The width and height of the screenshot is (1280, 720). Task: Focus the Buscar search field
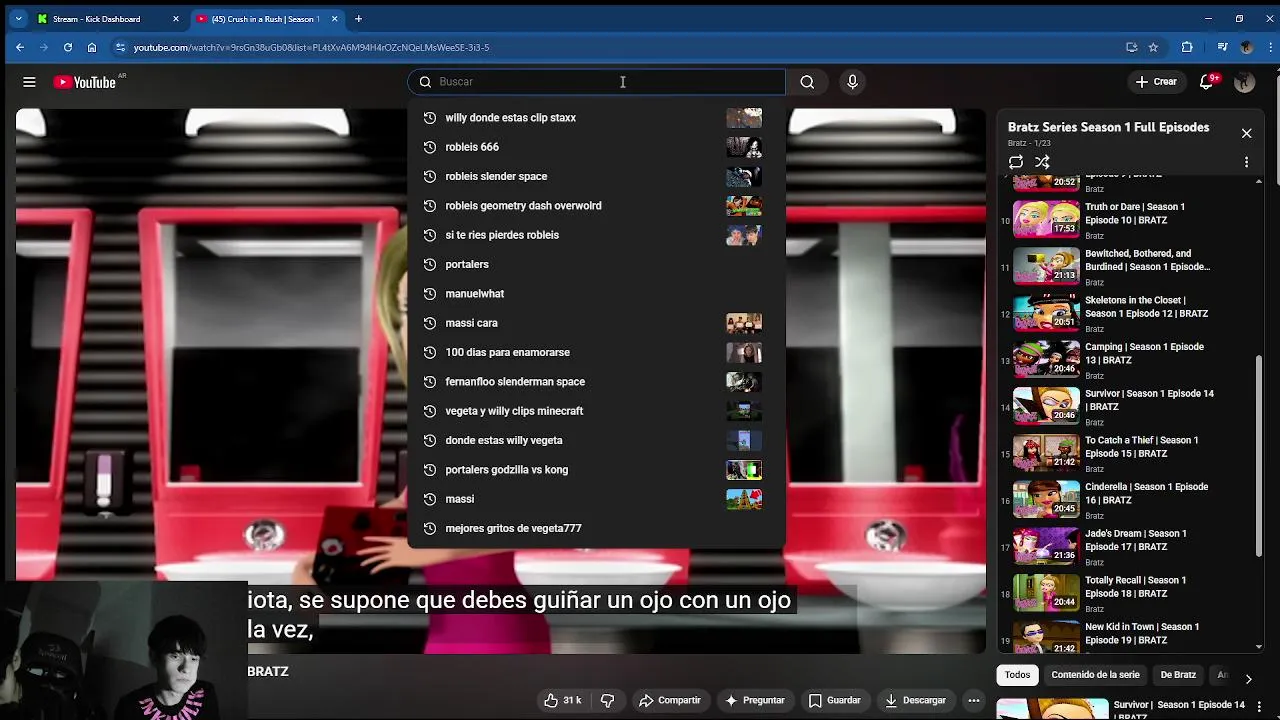pos(596,82)
